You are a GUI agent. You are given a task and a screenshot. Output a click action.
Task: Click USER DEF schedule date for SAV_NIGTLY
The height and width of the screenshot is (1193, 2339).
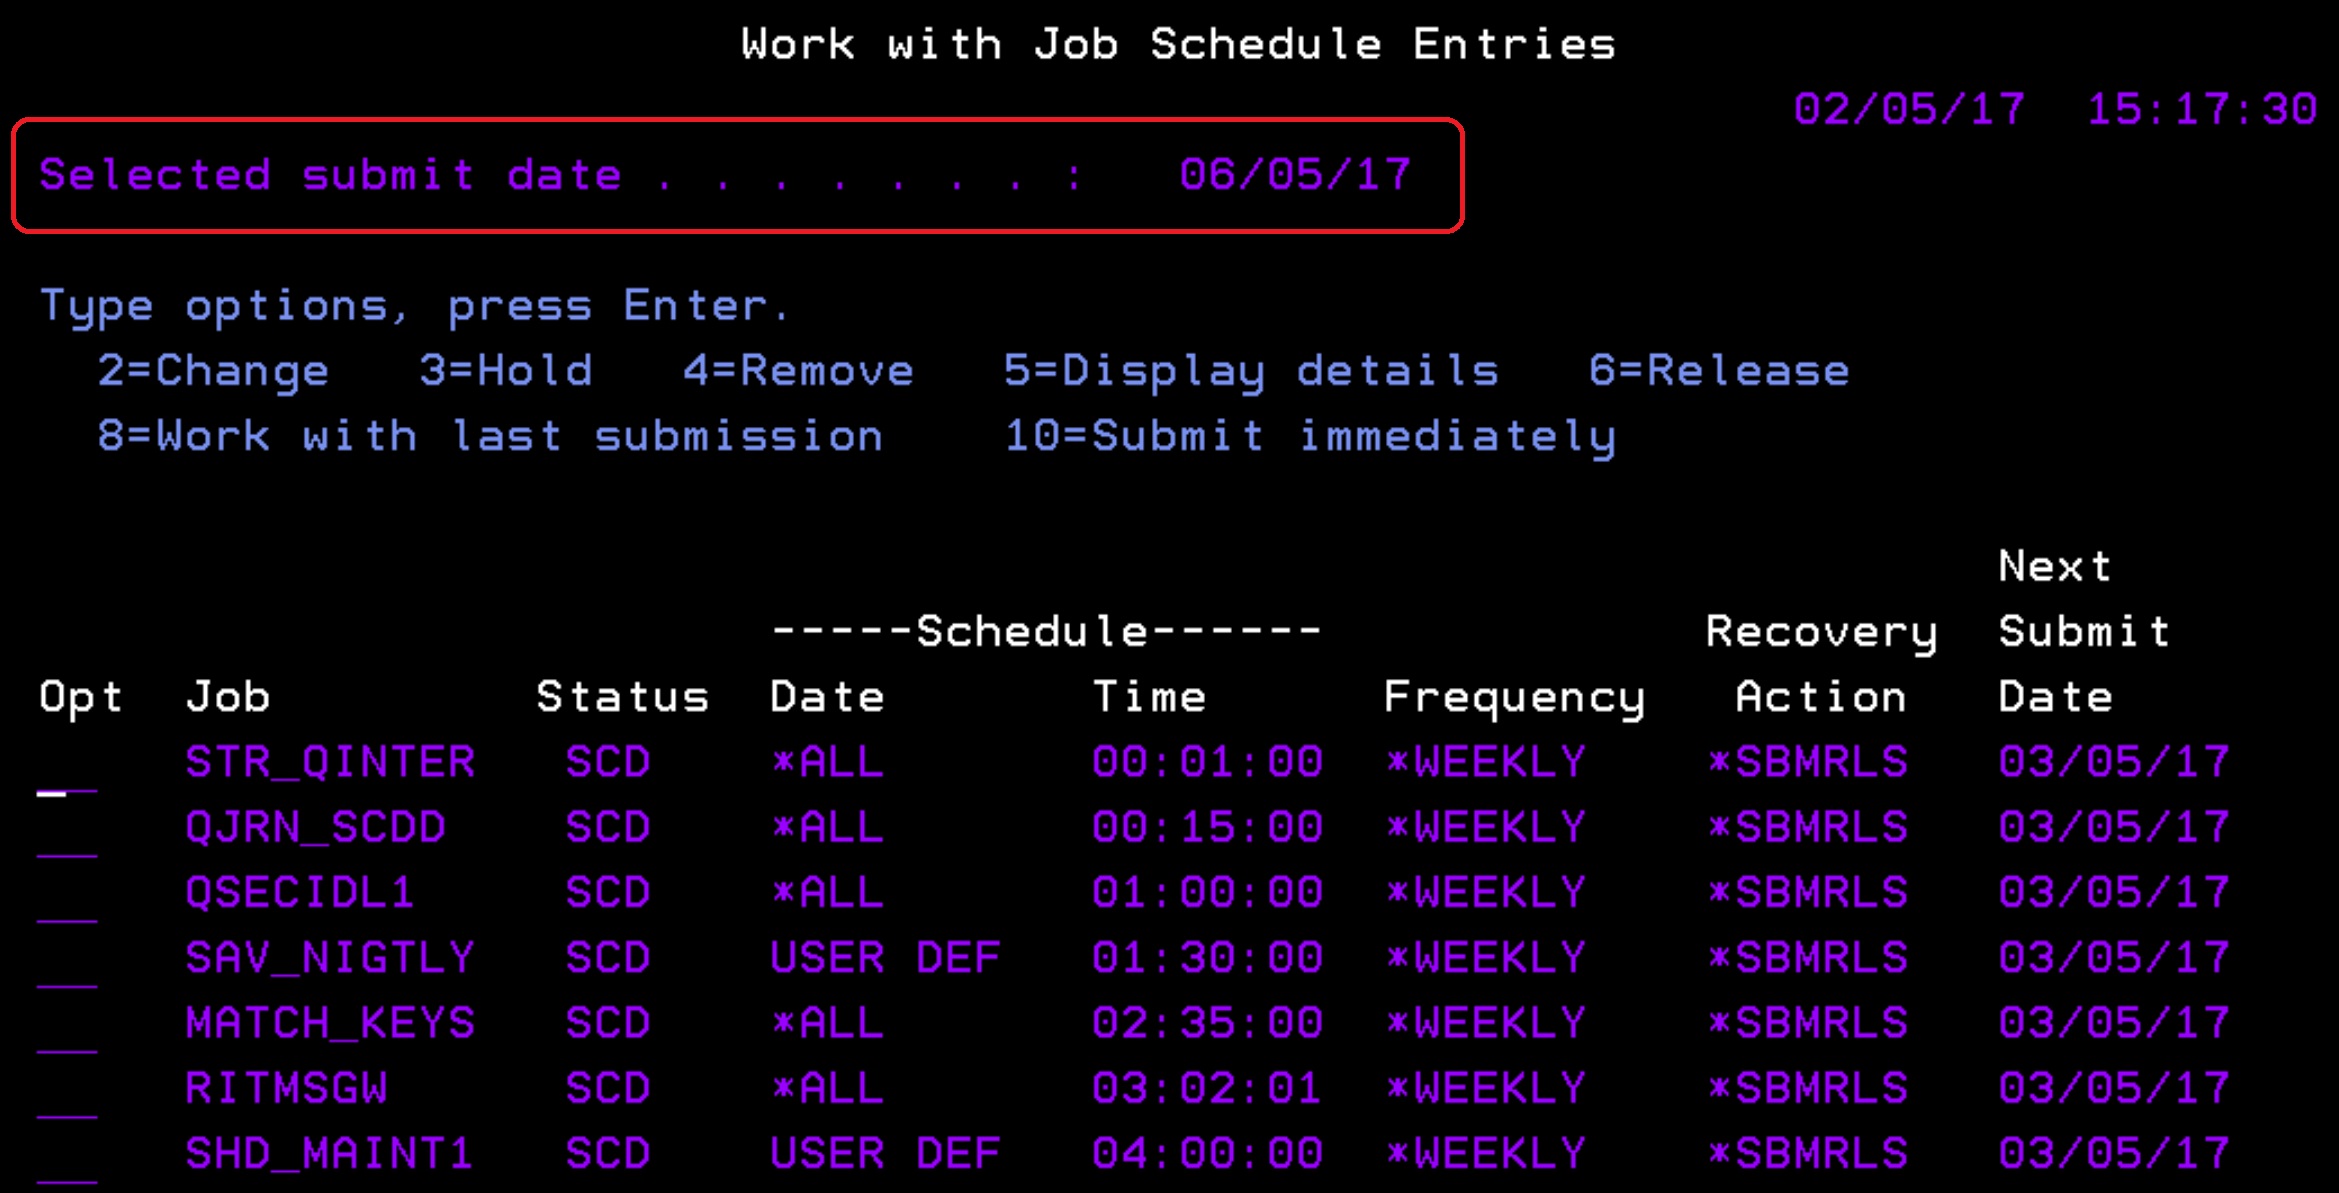click(x=885, y=958)
